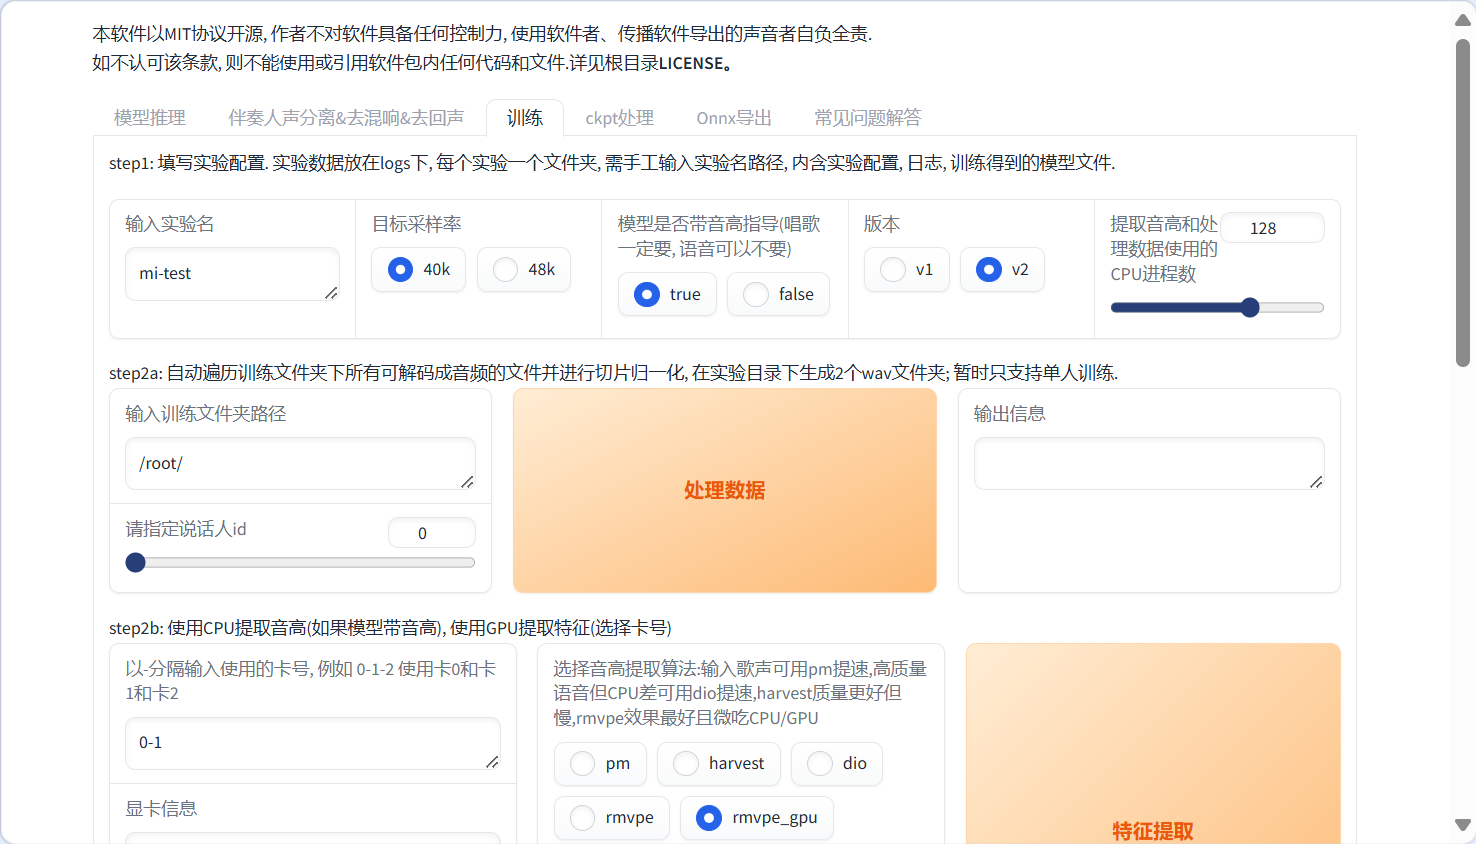
Task: Select the dio pitch extraction algorithm
Action: coord(837,764)
